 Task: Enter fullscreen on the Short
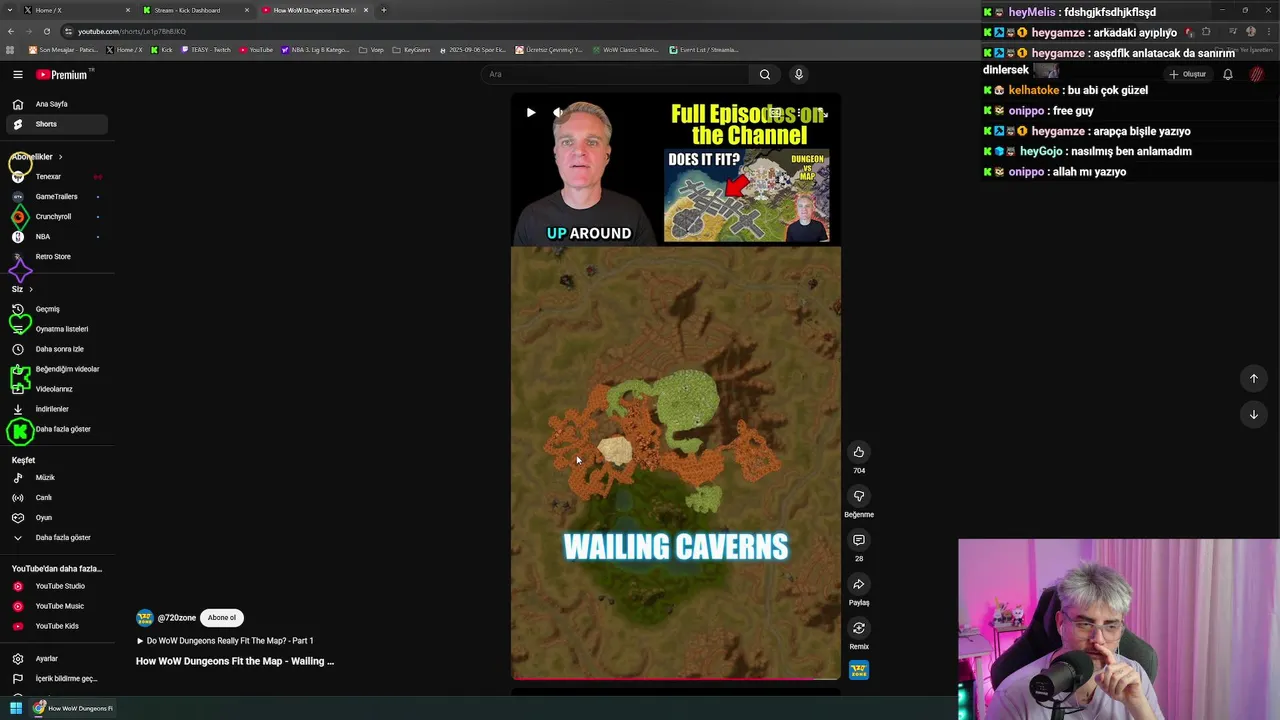[822, 113]
